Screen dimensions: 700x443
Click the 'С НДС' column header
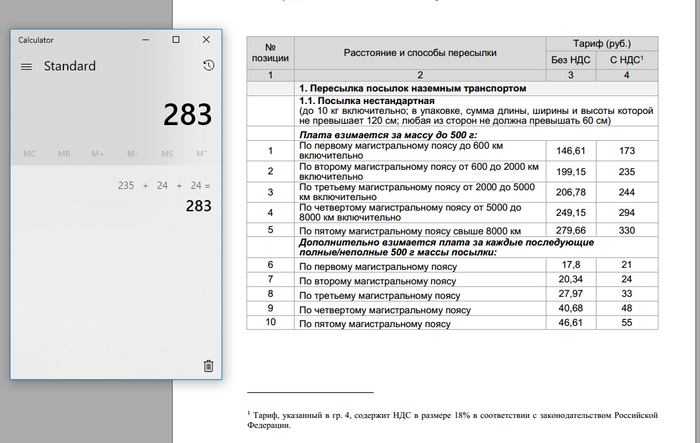point(627,60)
